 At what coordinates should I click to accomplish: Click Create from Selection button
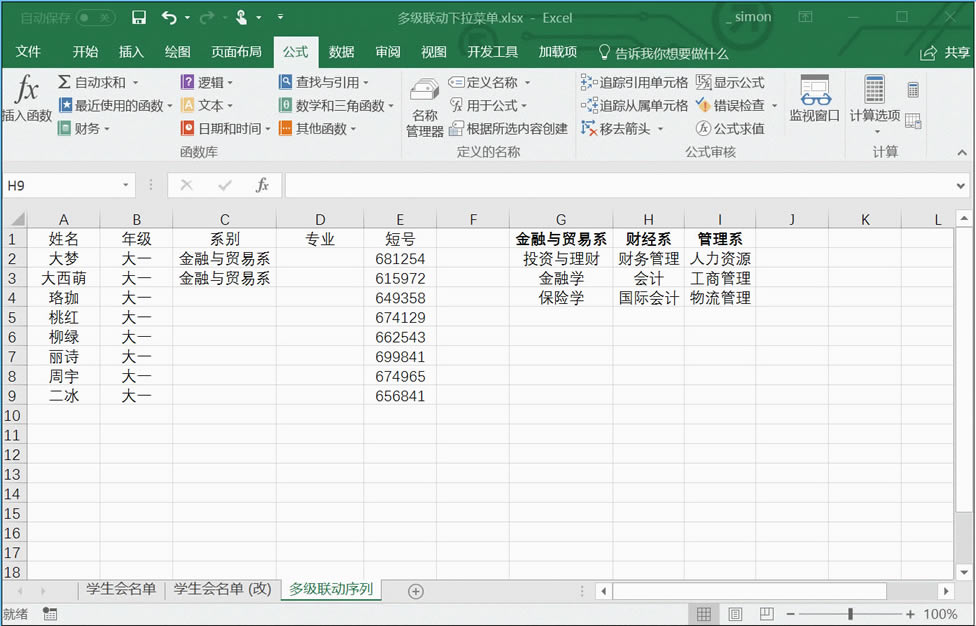[508, 128]
